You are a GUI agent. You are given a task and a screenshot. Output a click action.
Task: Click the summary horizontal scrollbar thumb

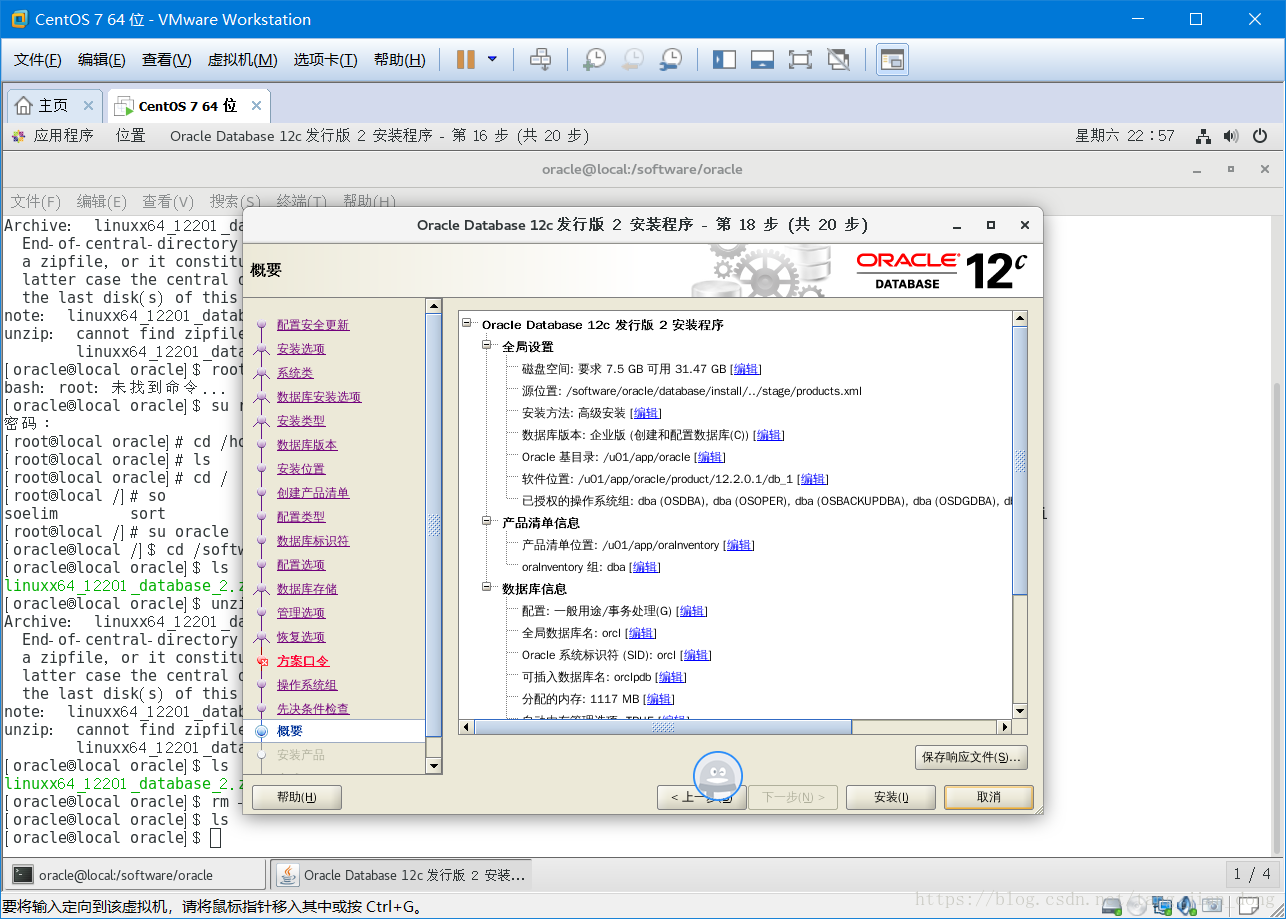663,727
